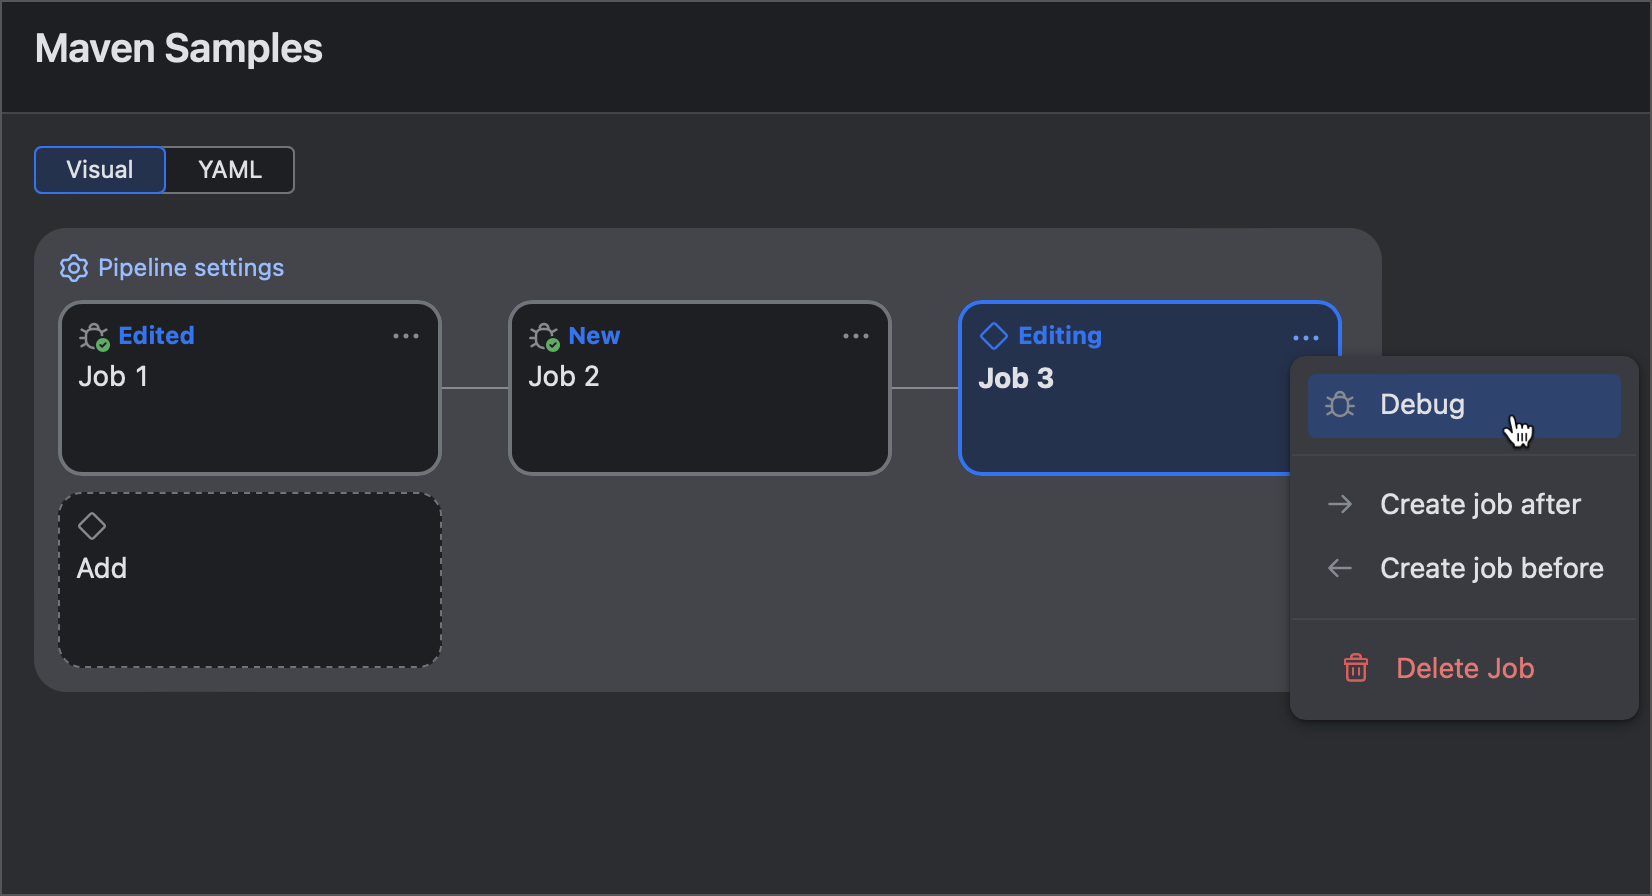Open the ellipsis menu on Job 1
Image resolution: width=1652 pixels, height=896 pixels.
406,336
